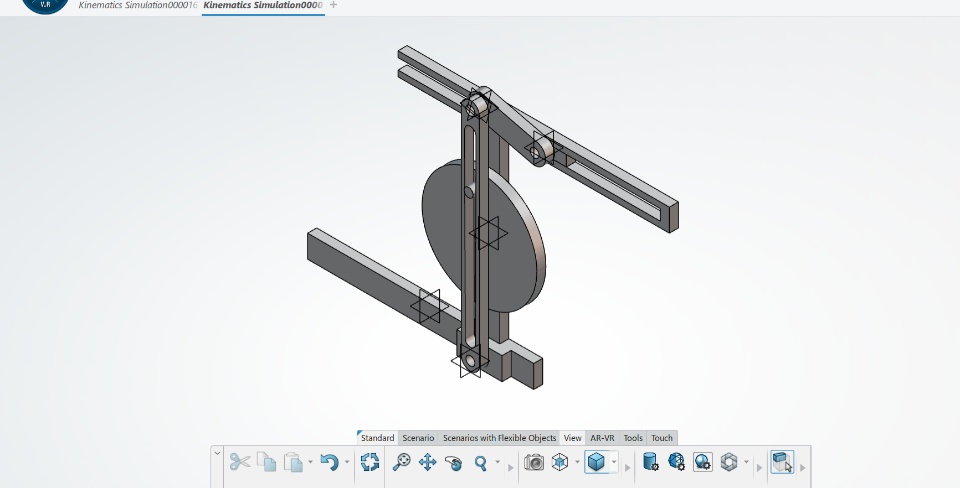Viewport: 960px width, 488px height.
Task: Click the joint marker at disc center
Action: [488, 233]
